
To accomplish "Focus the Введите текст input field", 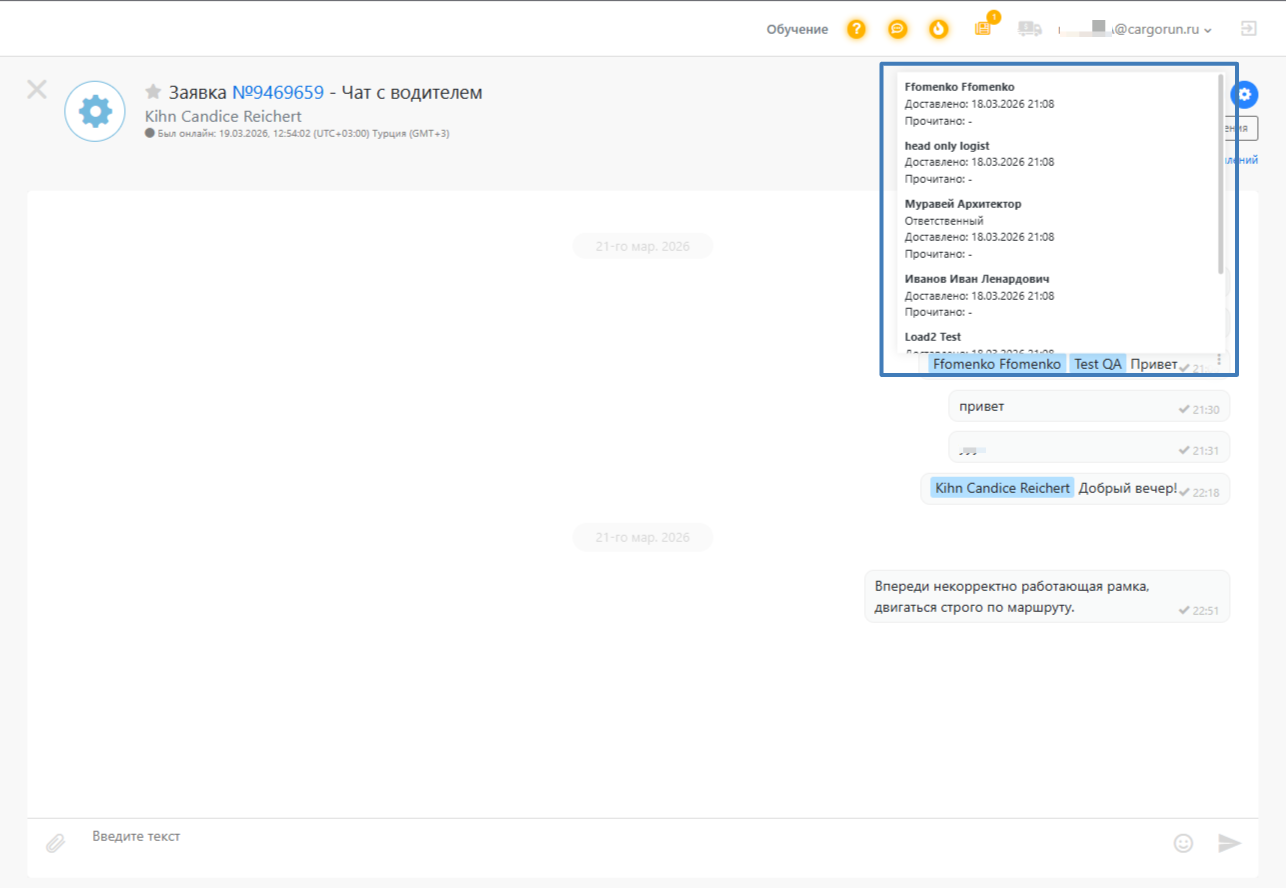I will tap(620, 836).
